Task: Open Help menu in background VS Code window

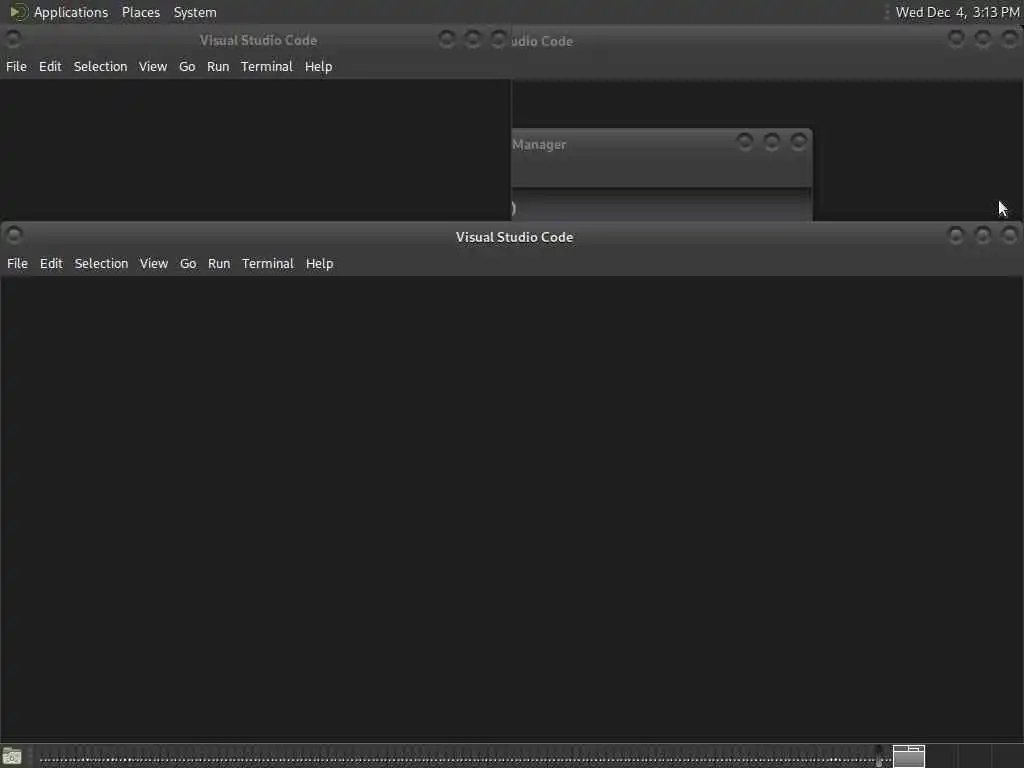Action: [x=319, y=66]
